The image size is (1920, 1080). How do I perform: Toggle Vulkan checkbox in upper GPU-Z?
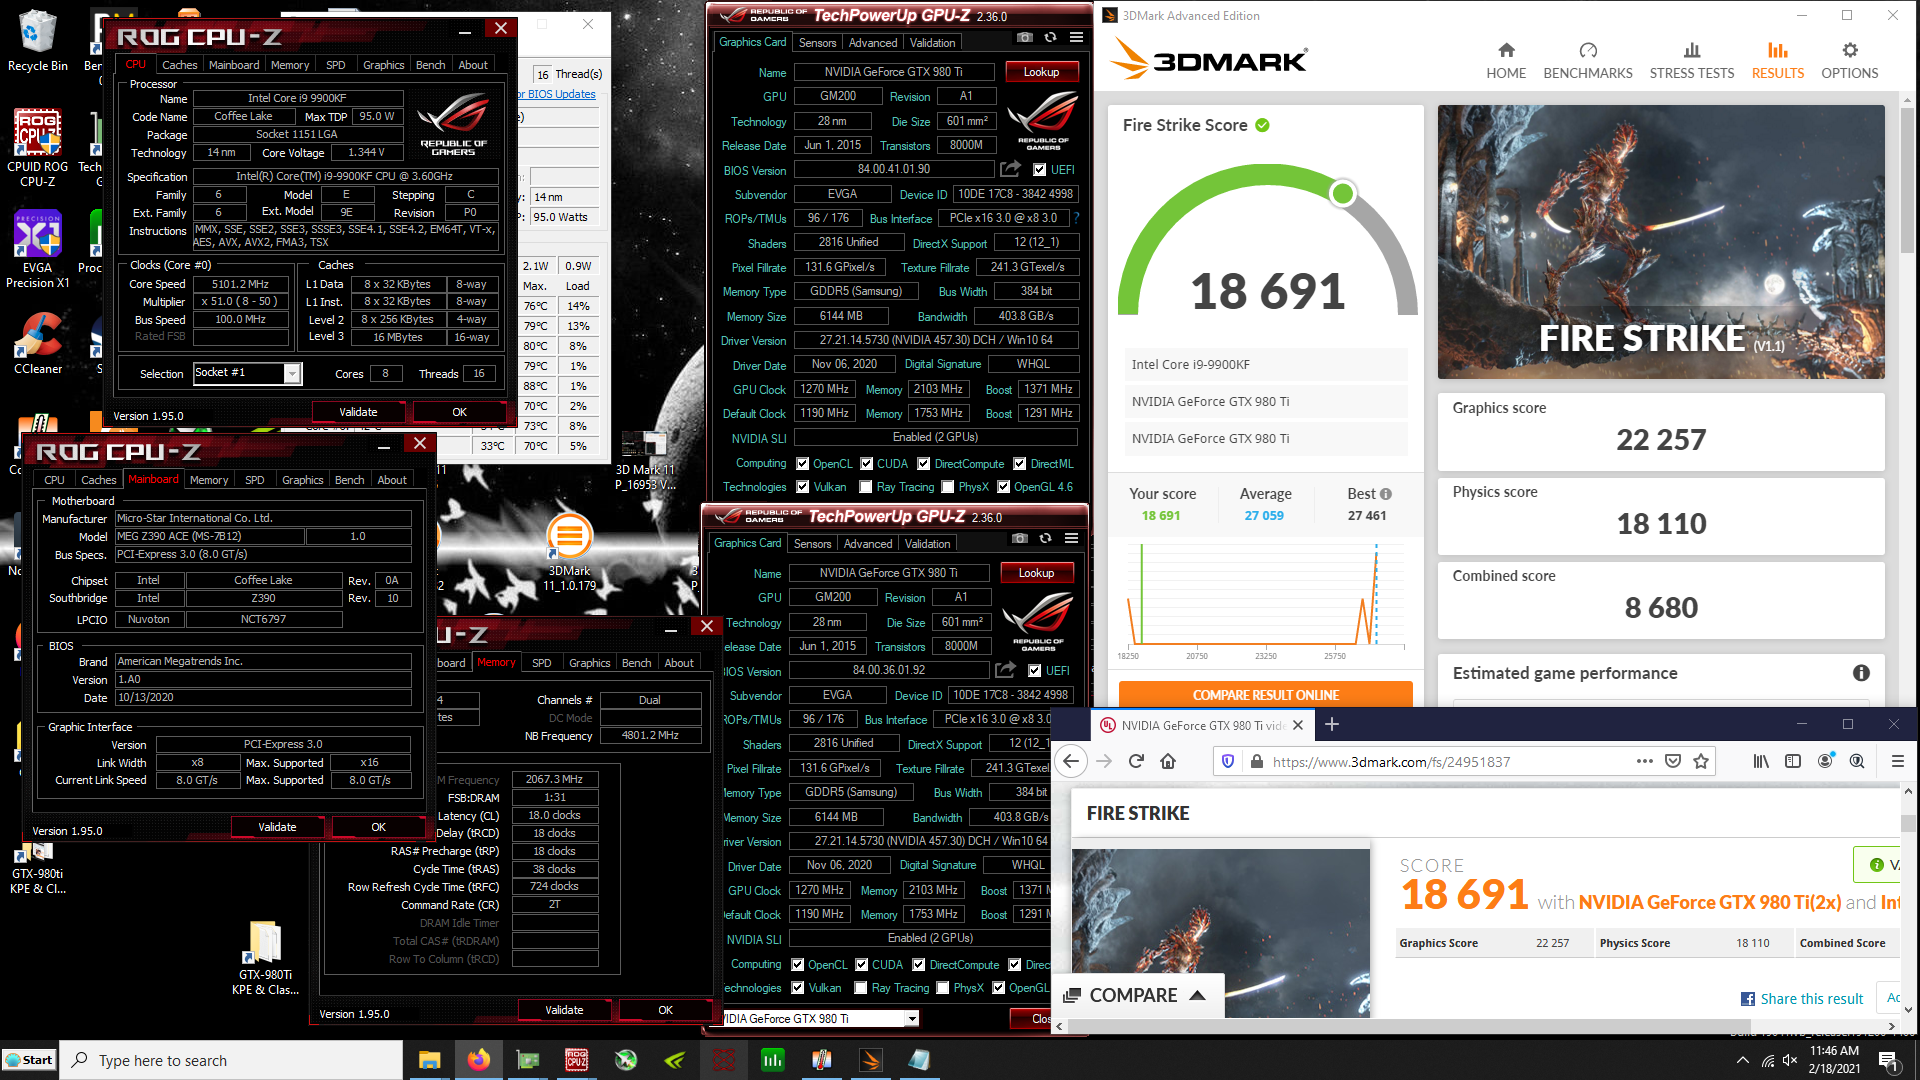pyautogui.click(x=802, y=487)
